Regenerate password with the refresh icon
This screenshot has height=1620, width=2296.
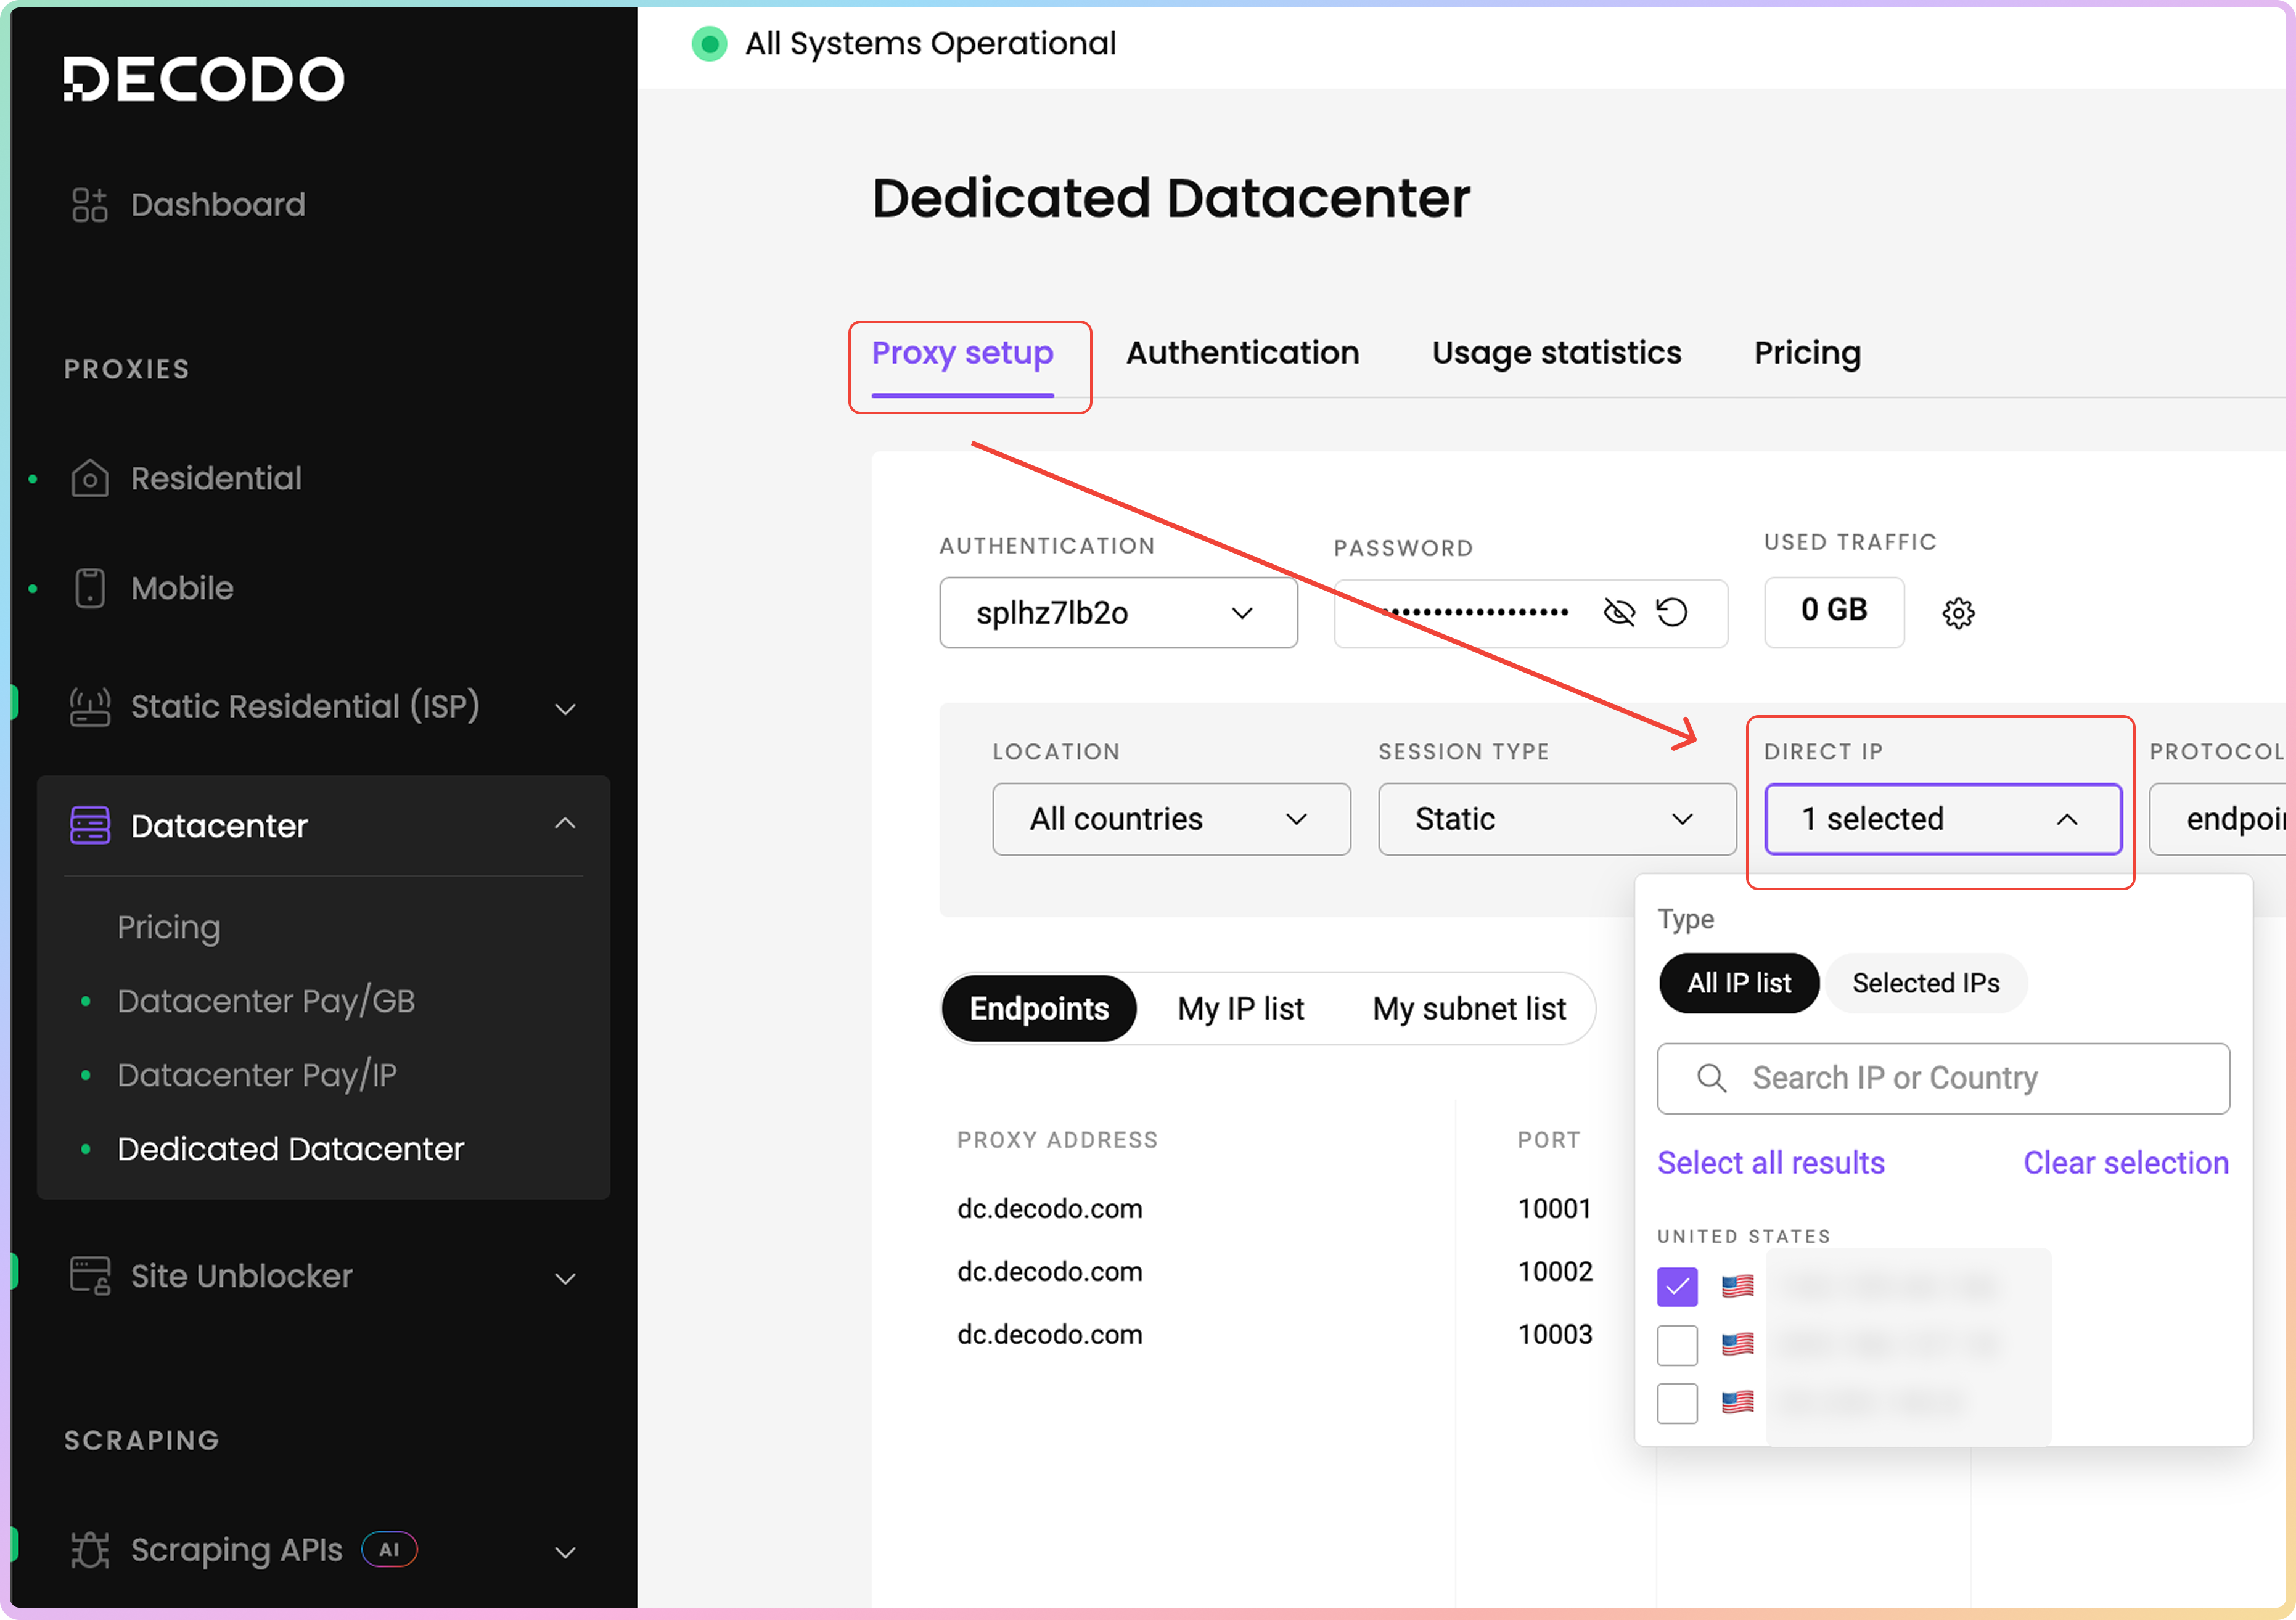(x=1672, y=611)
